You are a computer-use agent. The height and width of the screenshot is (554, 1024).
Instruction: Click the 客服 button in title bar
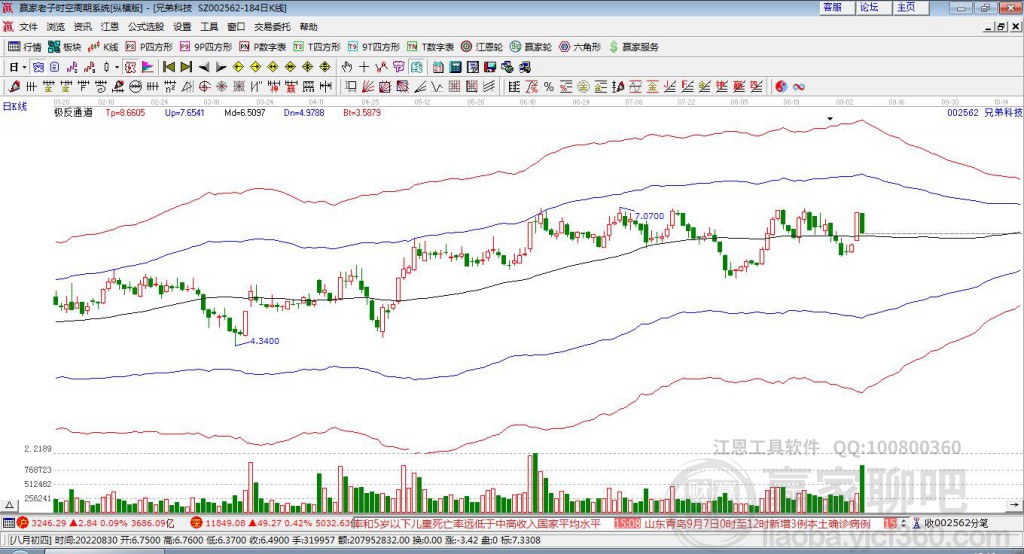point(835,7)
